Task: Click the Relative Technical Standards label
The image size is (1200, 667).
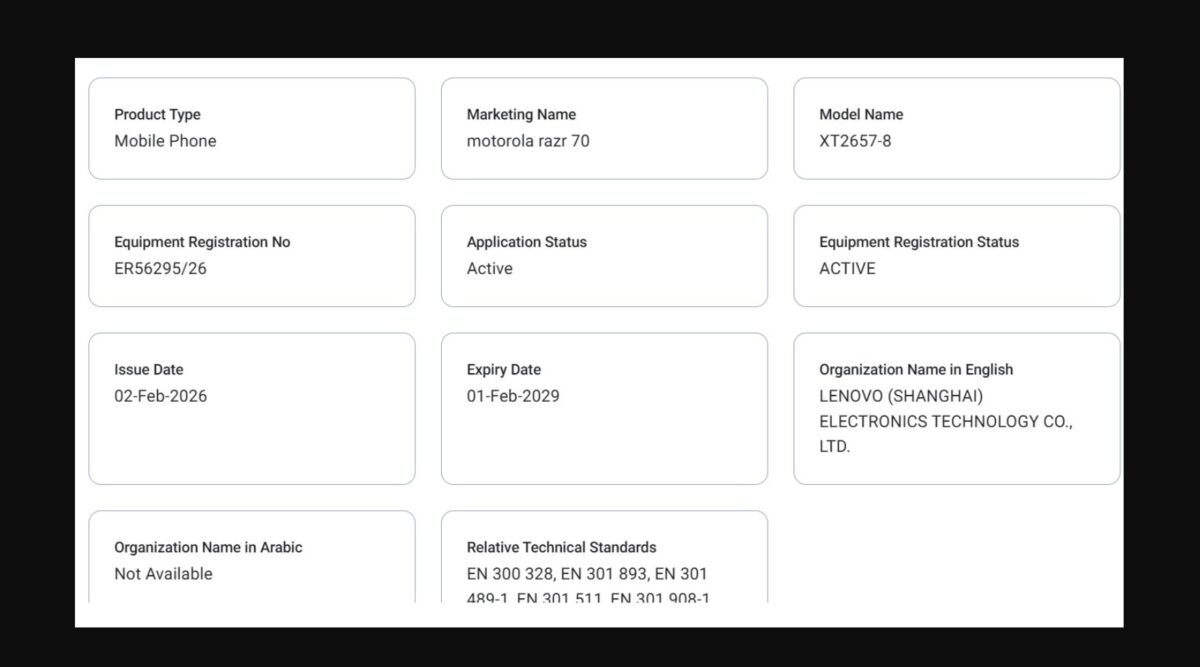Action: tap(562, 547)
